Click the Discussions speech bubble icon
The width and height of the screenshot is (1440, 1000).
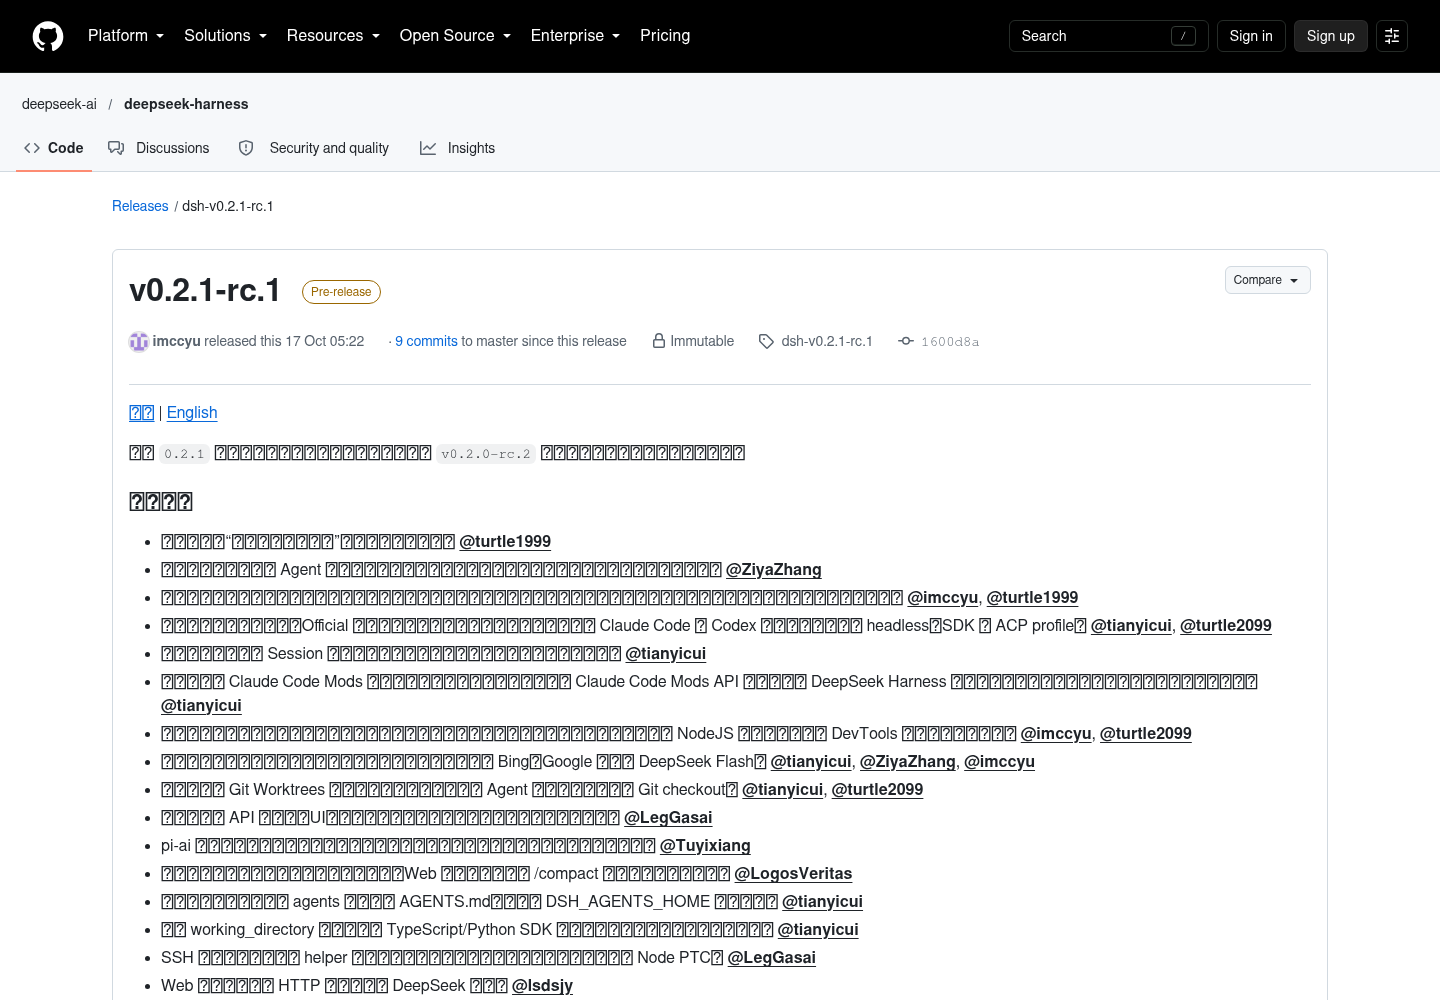116,148
